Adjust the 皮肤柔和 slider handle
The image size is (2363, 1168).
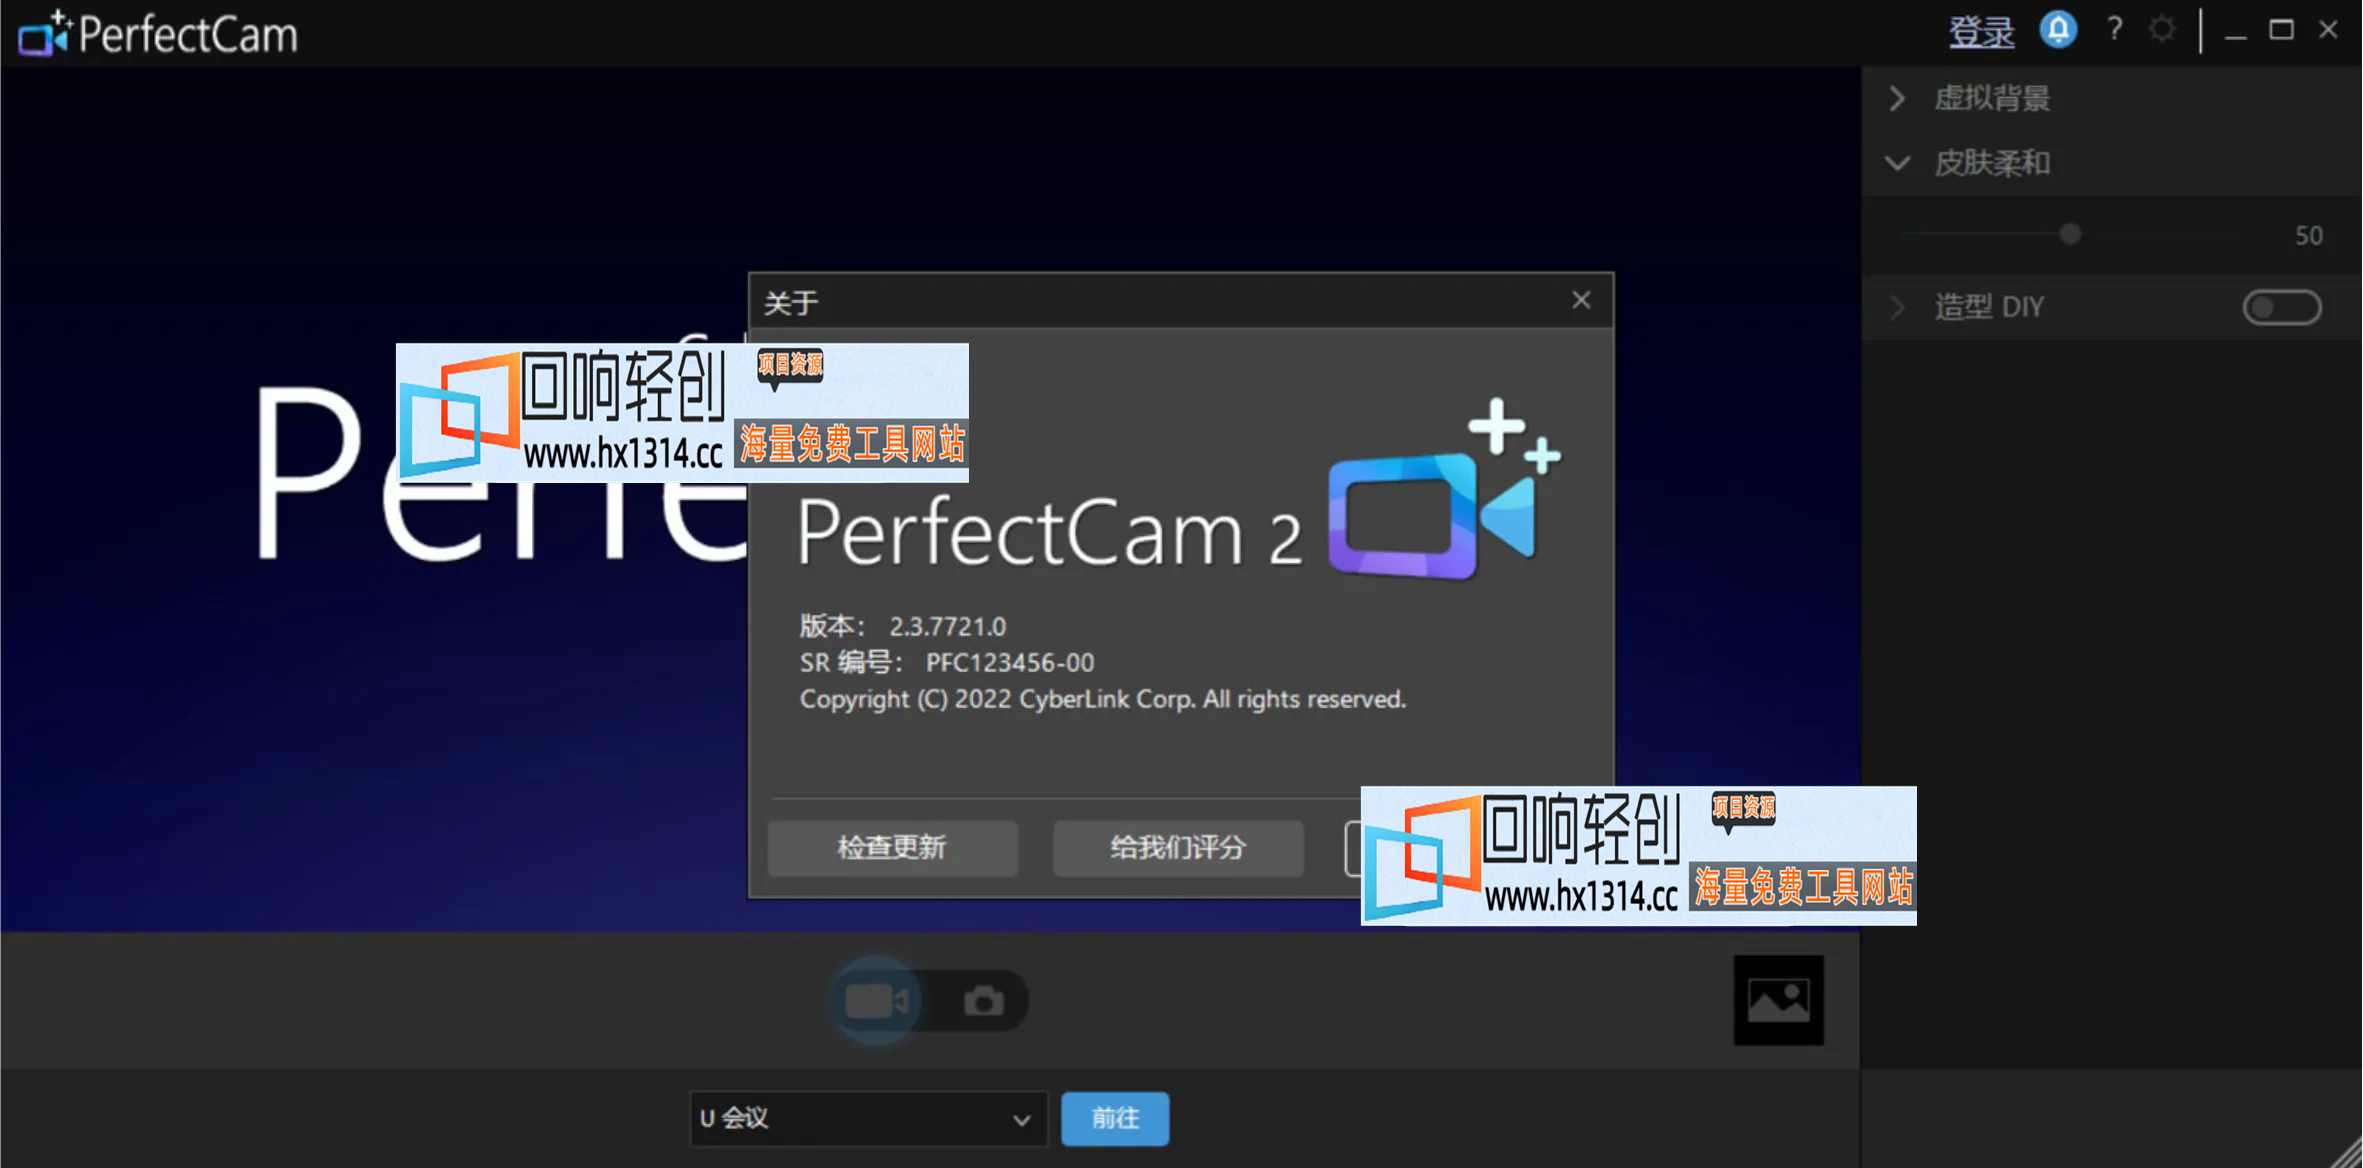(x=2070, y=234)
